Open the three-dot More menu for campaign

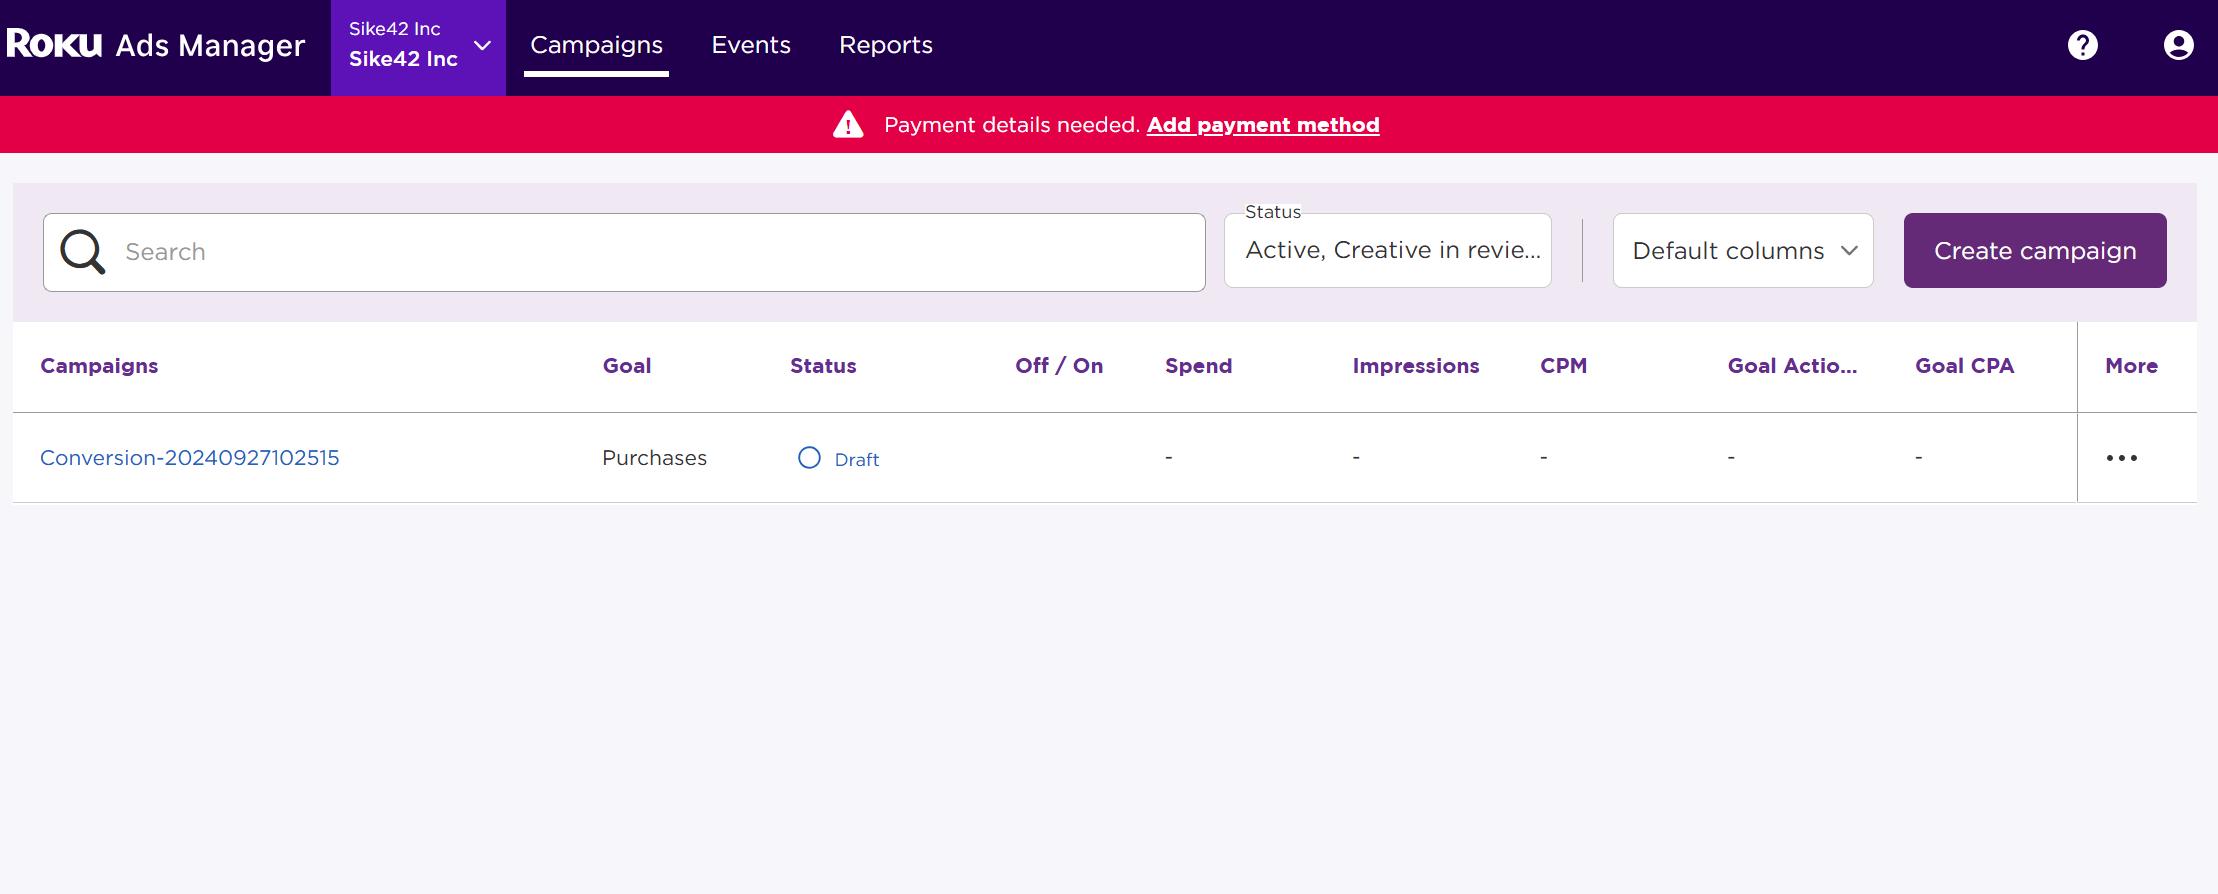pyautogui.click(x=2121, y=458)
